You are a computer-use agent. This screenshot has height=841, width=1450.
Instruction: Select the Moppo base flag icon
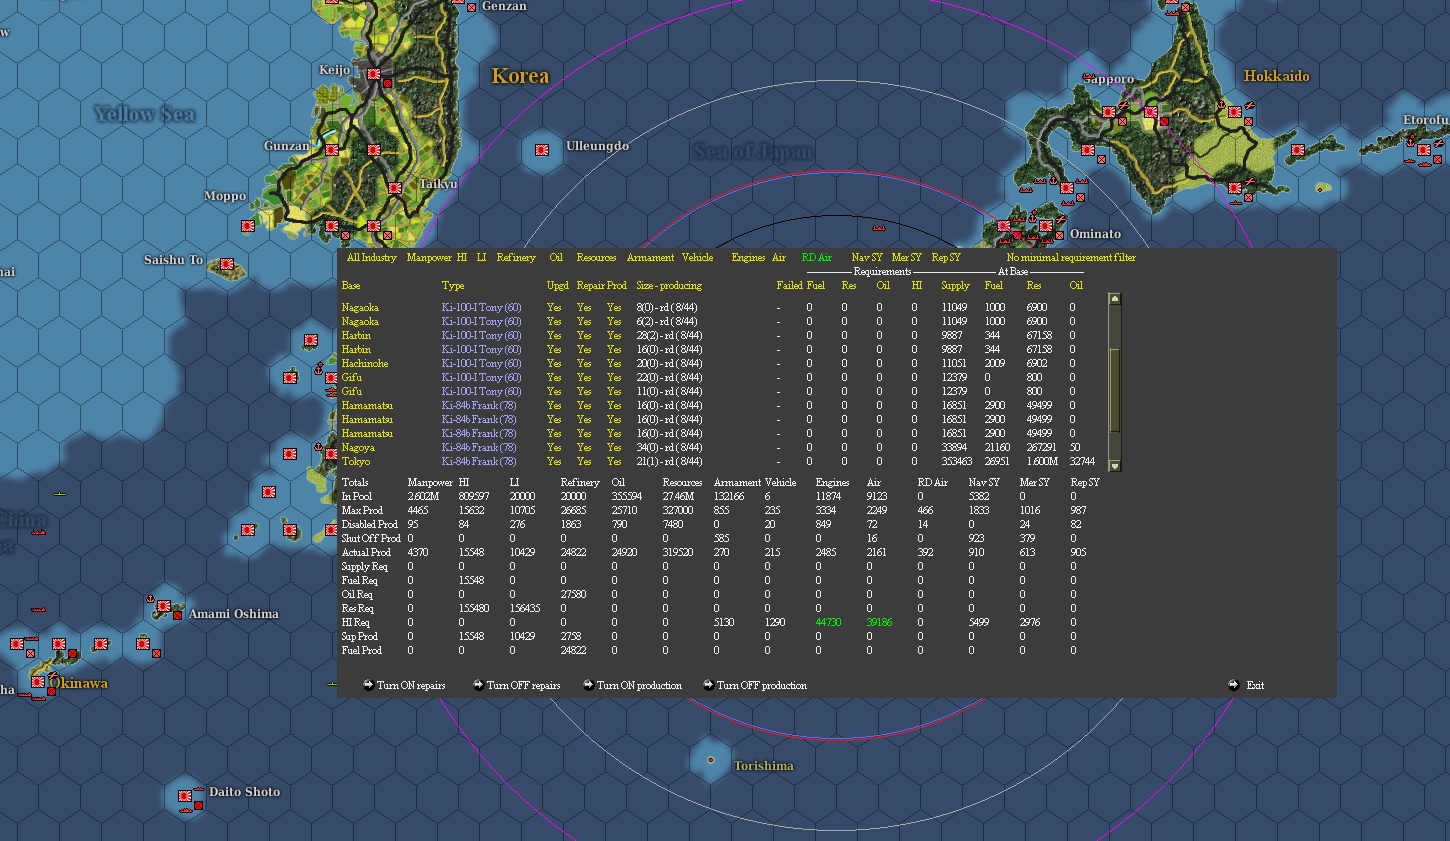coord(248,226)
